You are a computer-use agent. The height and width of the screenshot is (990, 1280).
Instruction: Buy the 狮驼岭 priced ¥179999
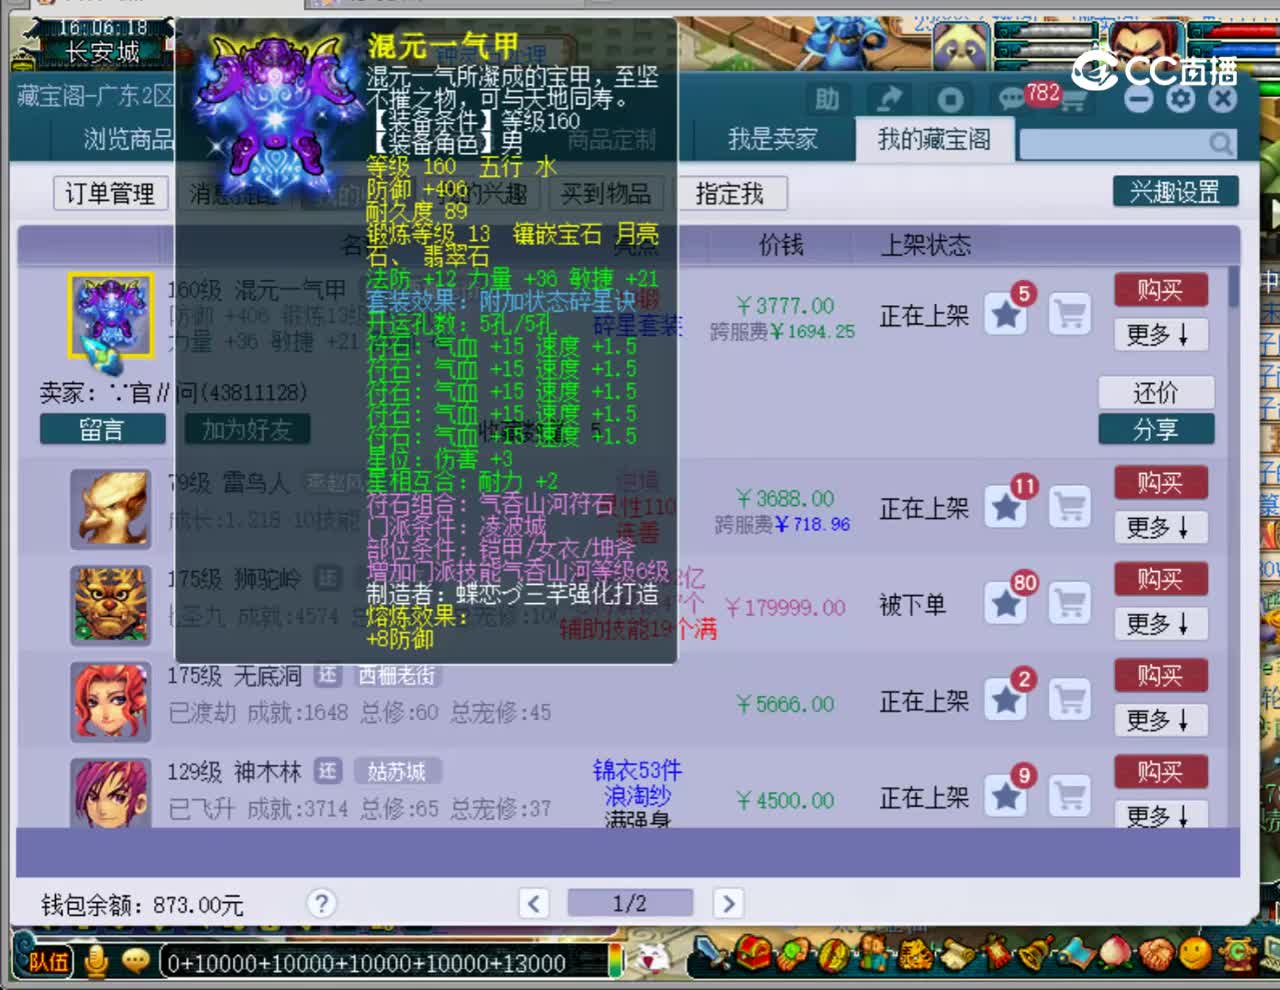1160,579
